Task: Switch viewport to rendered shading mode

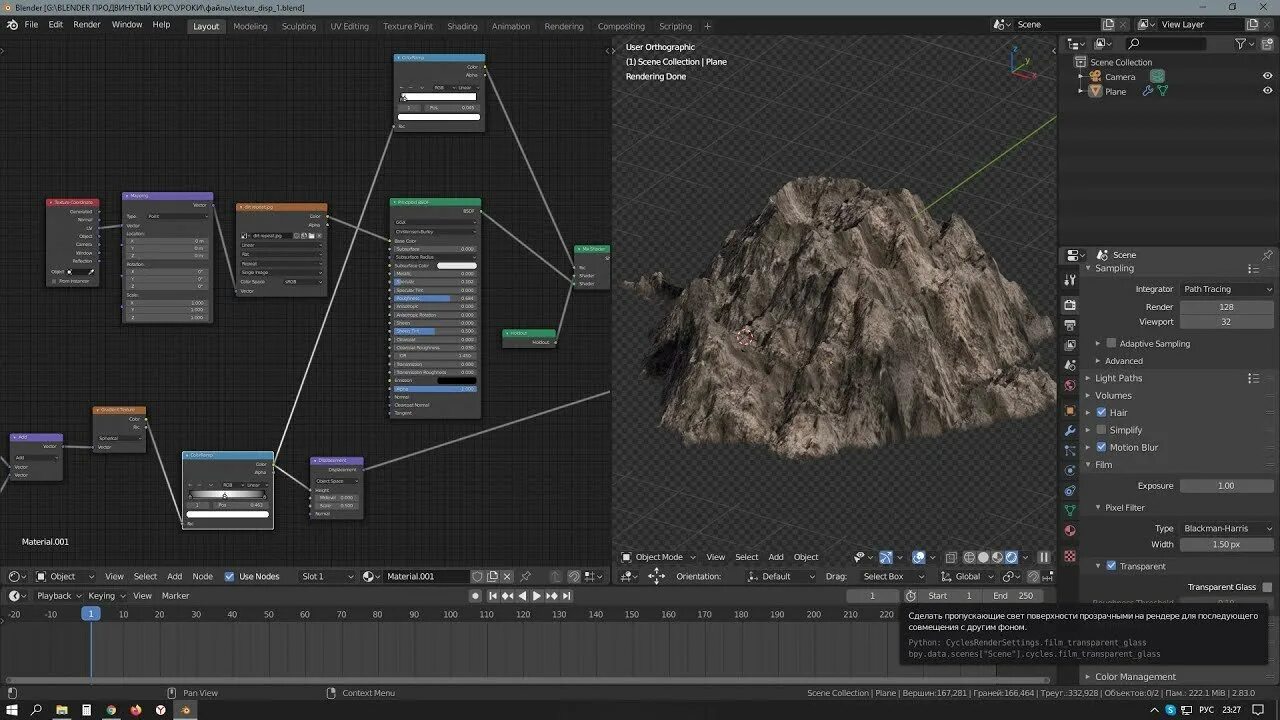Action: [x=1012, y=557]
